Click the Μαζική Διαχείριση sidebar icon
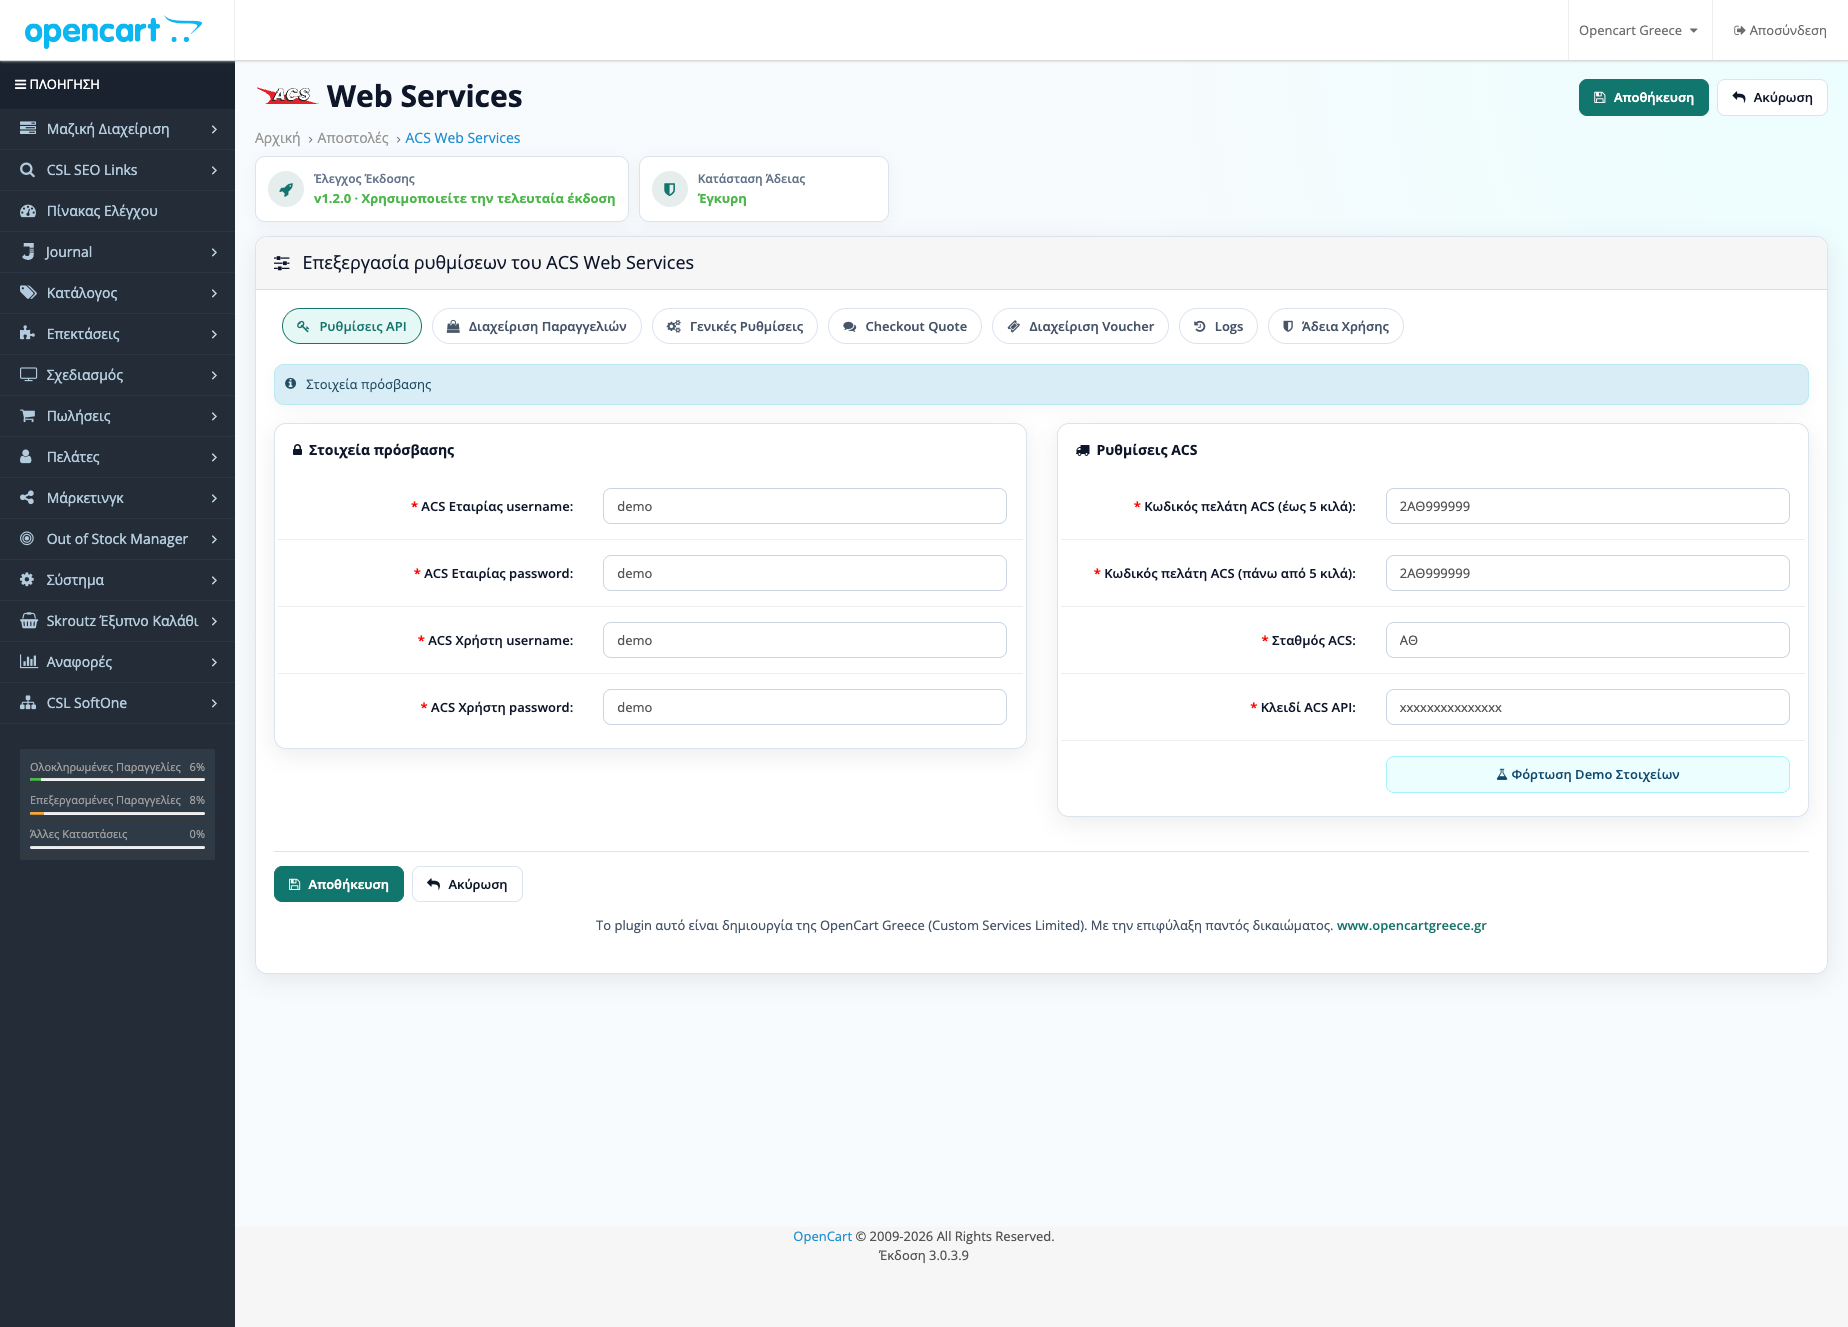The image size is (1848, 1327). tap(28, 129)
